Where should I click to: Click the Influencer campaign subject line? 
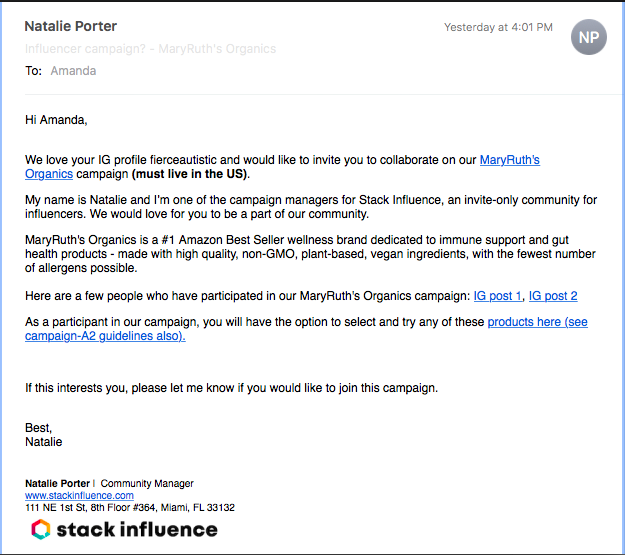pos(150,48)
